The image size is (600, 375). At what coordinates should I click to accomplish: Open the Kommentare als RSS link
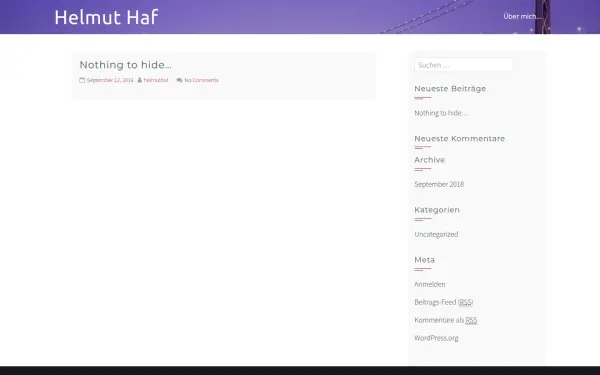coord(446,320)
